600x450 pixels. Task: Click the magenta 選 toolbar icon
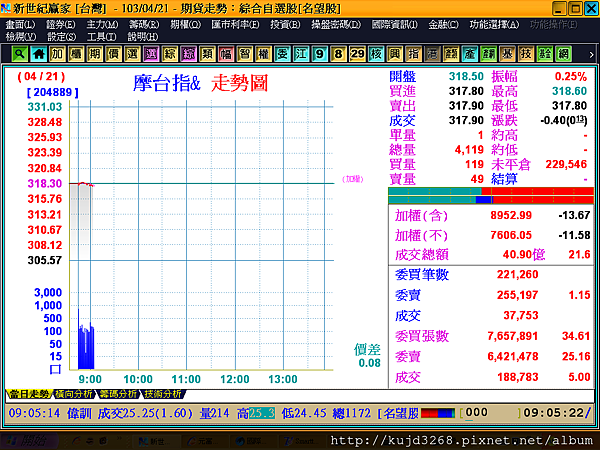point(151,54)
